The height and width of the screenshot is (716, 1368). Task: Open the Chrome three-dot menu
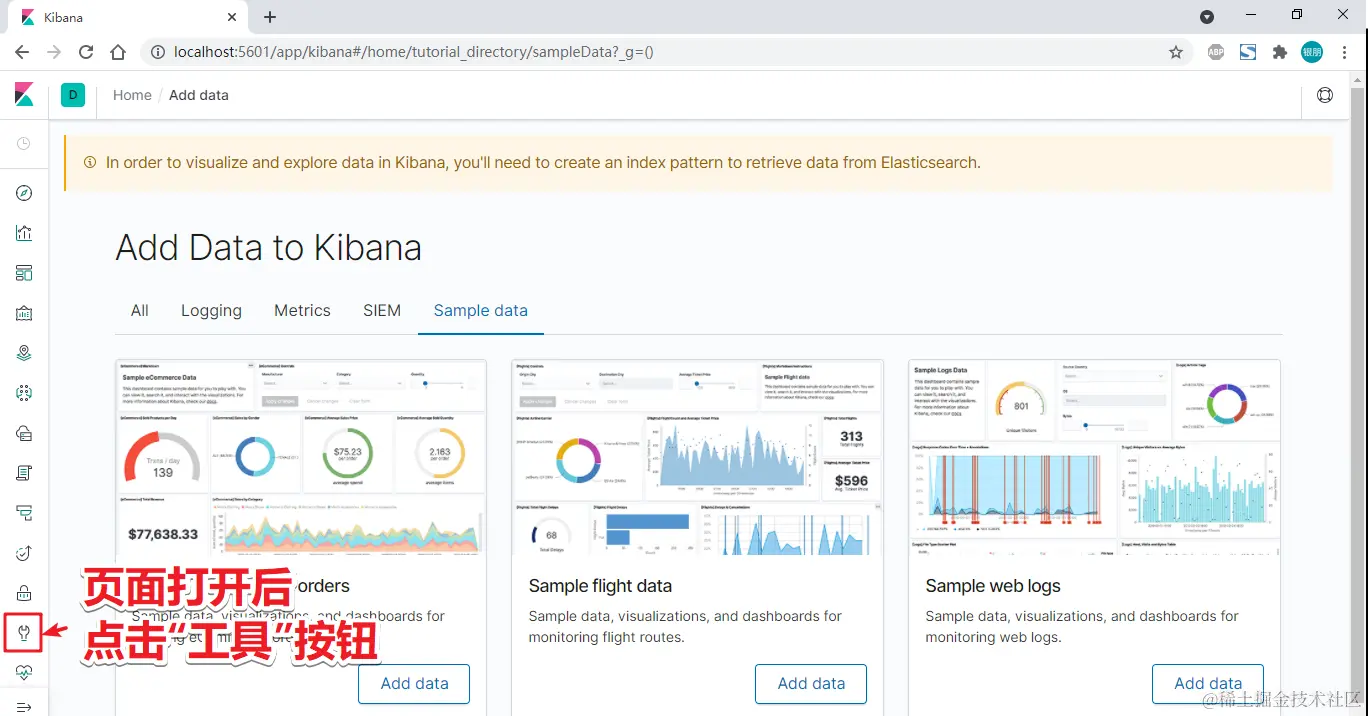coord(1344,52)
